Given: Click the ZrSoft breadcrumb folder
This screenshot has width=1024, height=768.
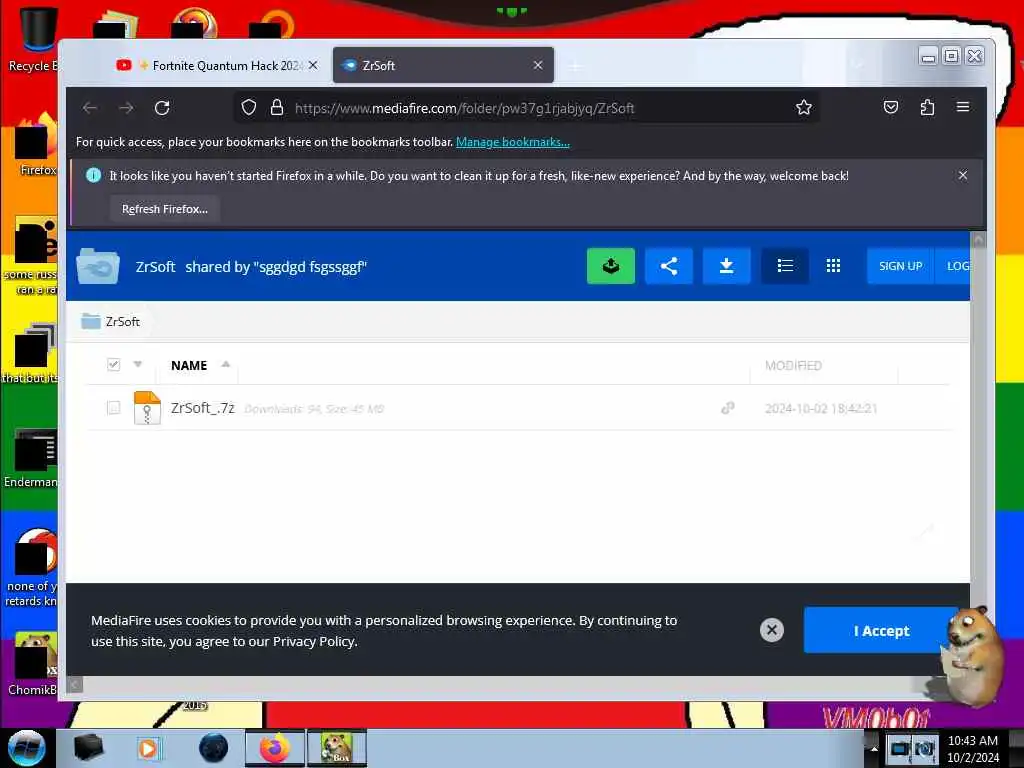Looking at the screenshot, I should 110,321.
